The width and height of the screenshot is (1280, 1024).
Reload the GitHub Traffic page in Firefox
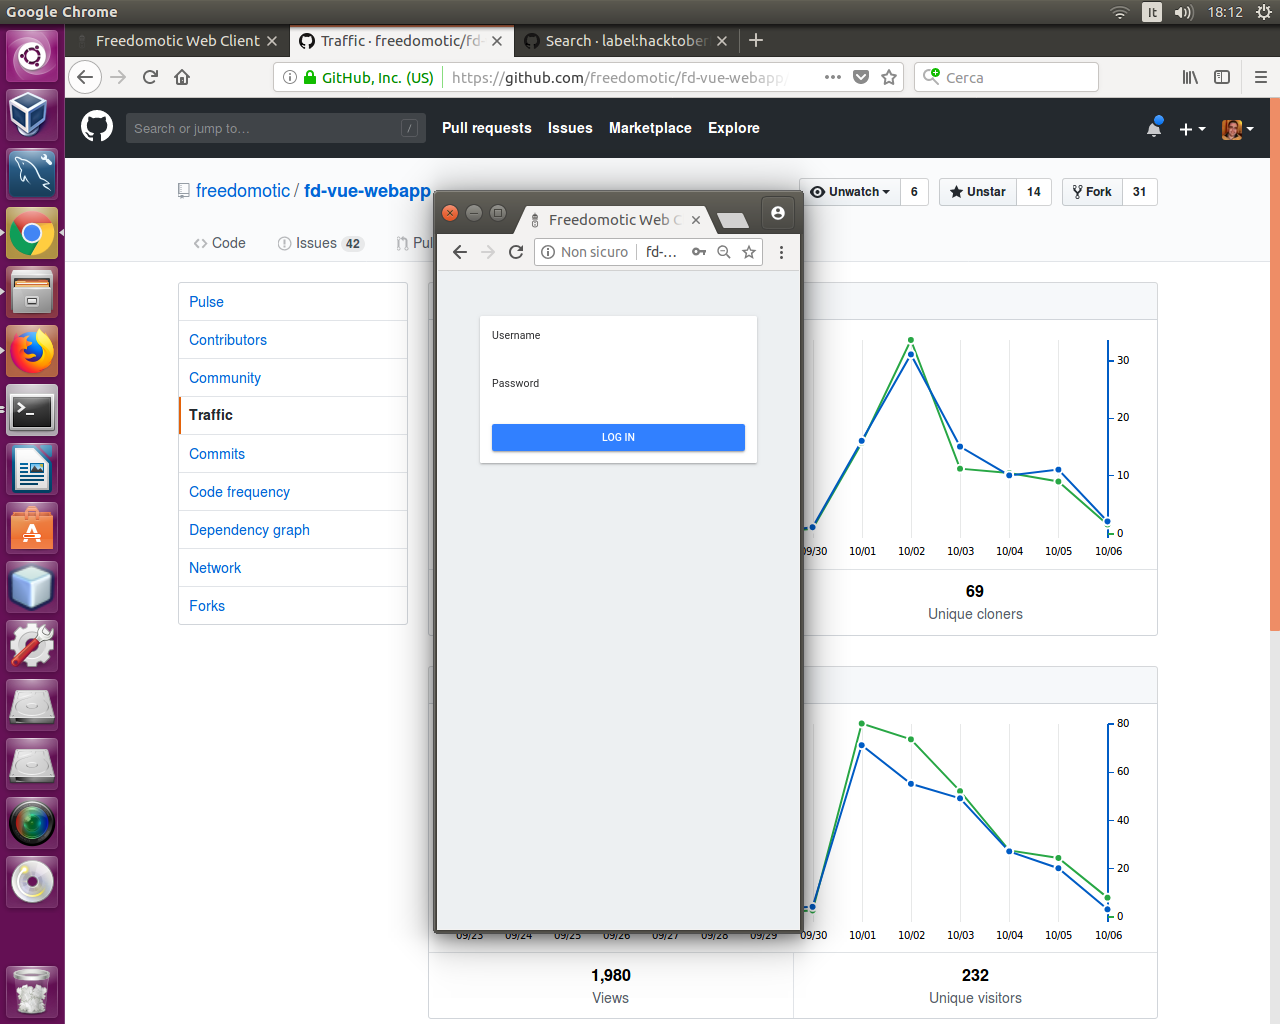150,77
